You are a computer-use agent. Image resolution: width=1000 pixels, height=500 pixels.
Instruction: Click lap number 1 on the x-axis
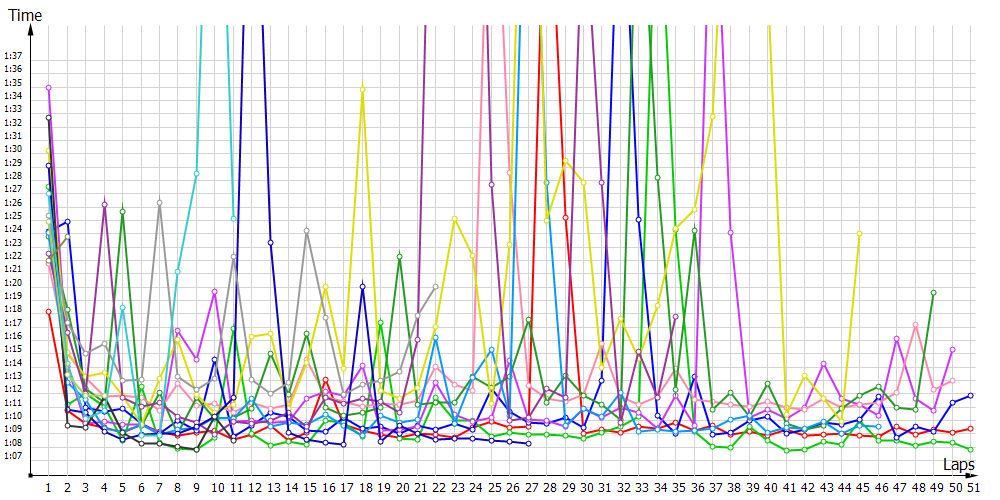click(x=48, y=487)
